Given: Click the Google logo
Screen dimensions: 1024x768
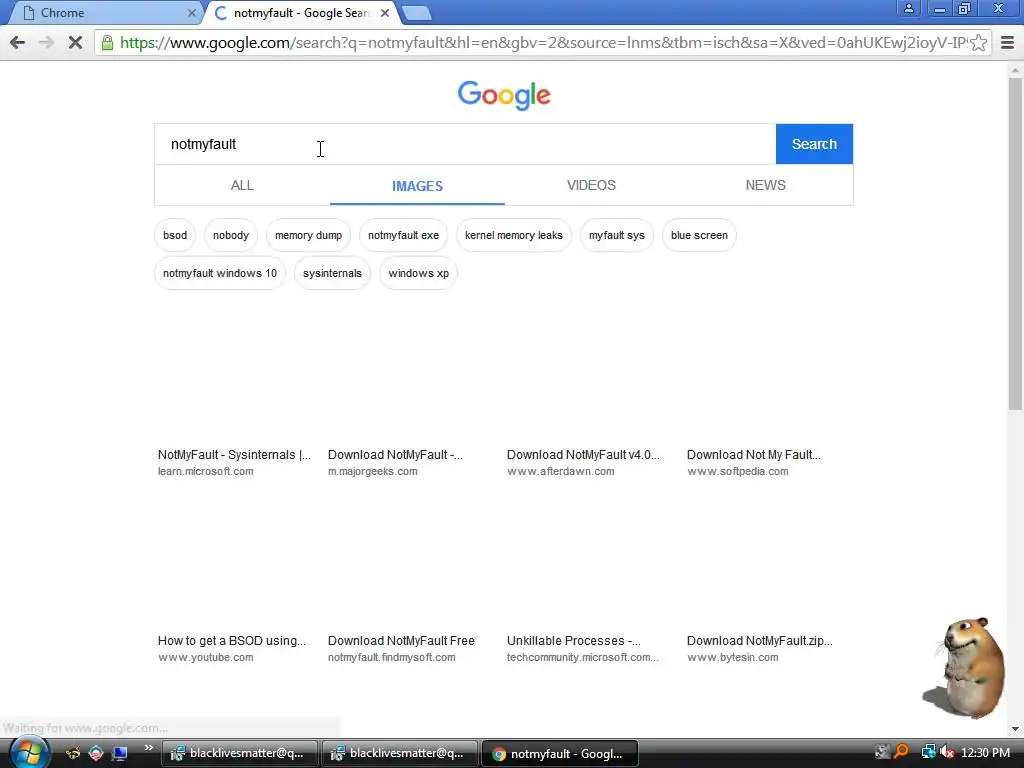Looking at the screenshot, I should (x=504, y=95).
